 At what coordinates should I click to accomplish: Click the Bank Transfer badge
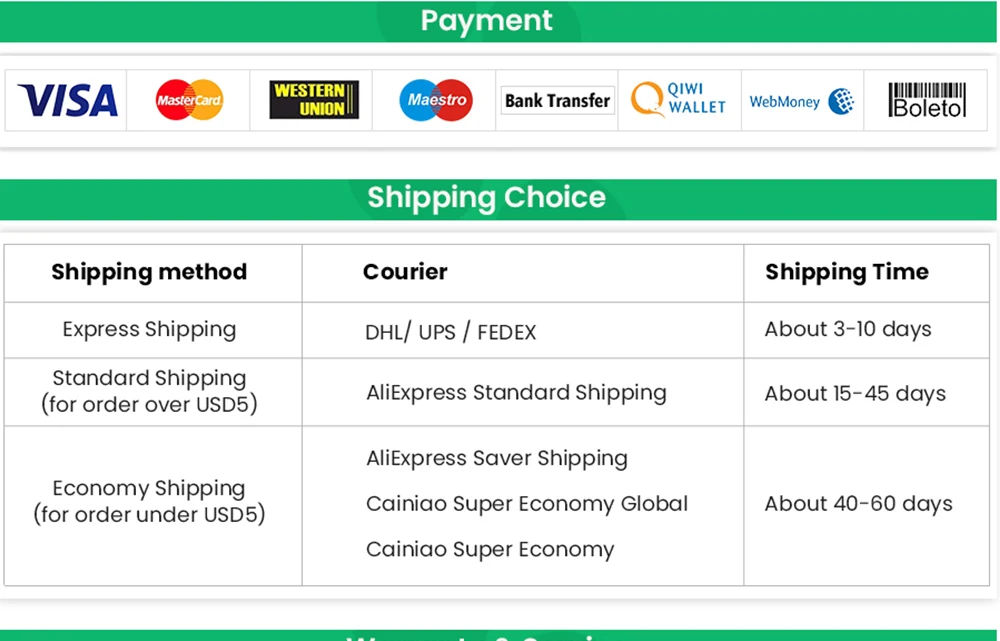pyautogui.click(x=557, y=101)
